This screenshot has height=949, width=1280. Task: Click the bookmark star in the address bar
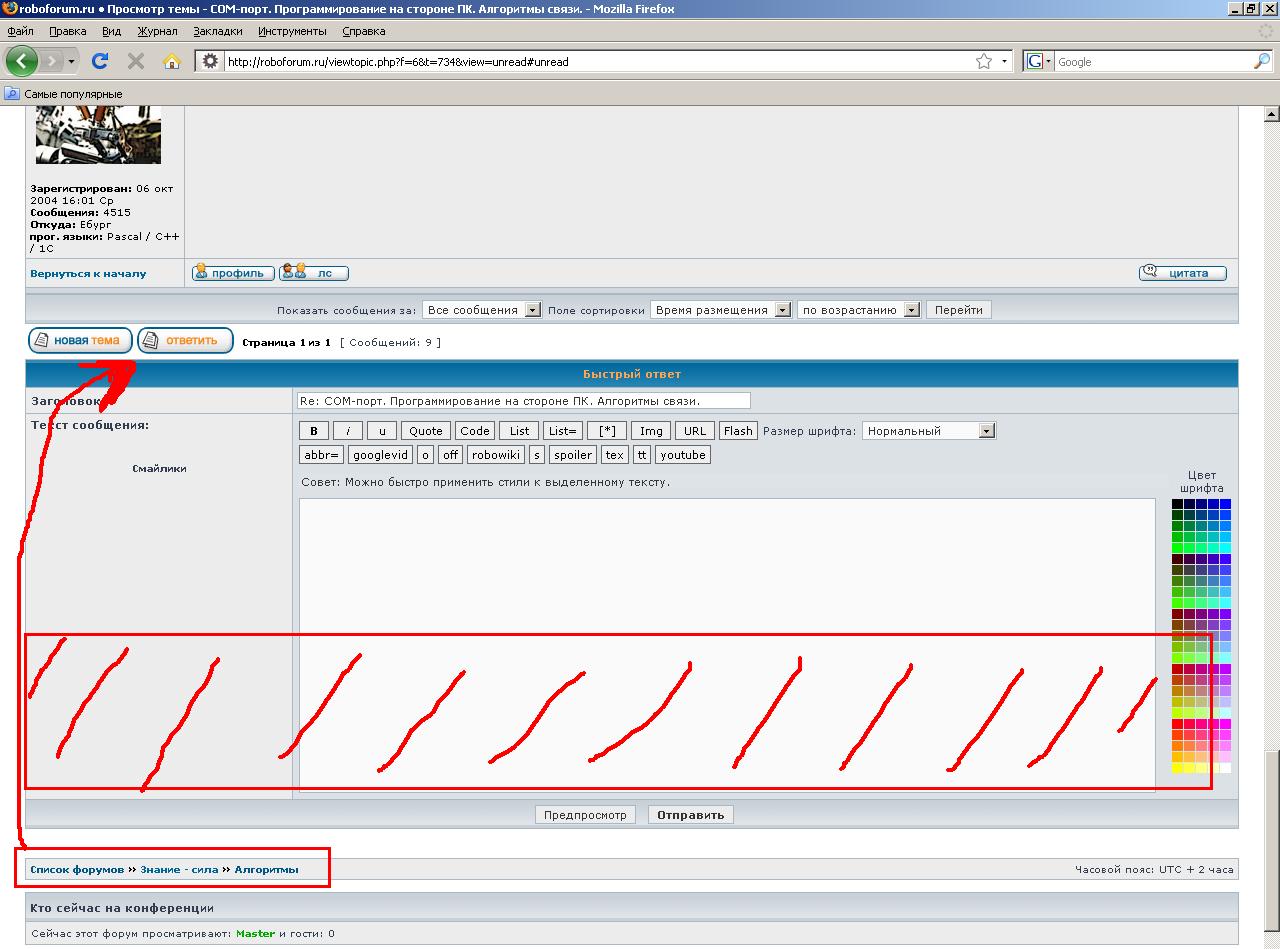(x=984, y=61)
